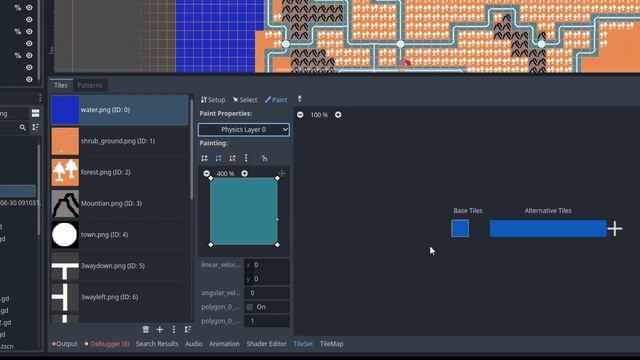Click the FileSystem sort files icon
This screenshot has width=640, height=360.
click(x=36, y=127)
